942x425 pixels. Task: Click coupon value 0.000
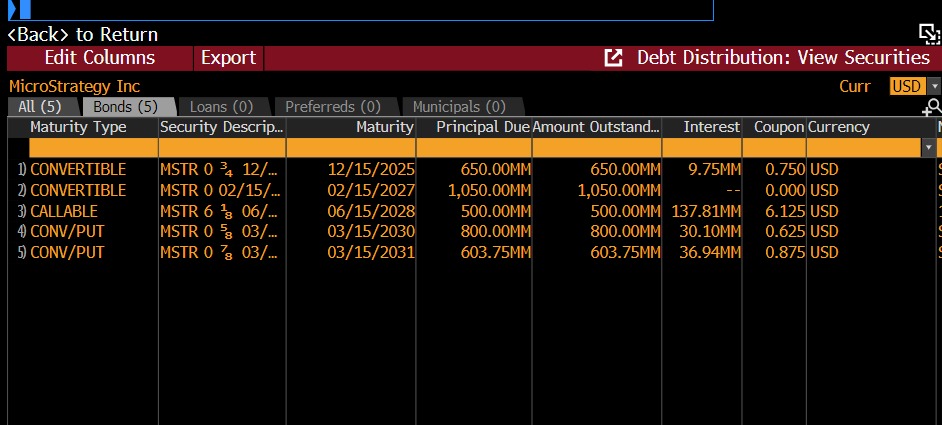(785, 191)
